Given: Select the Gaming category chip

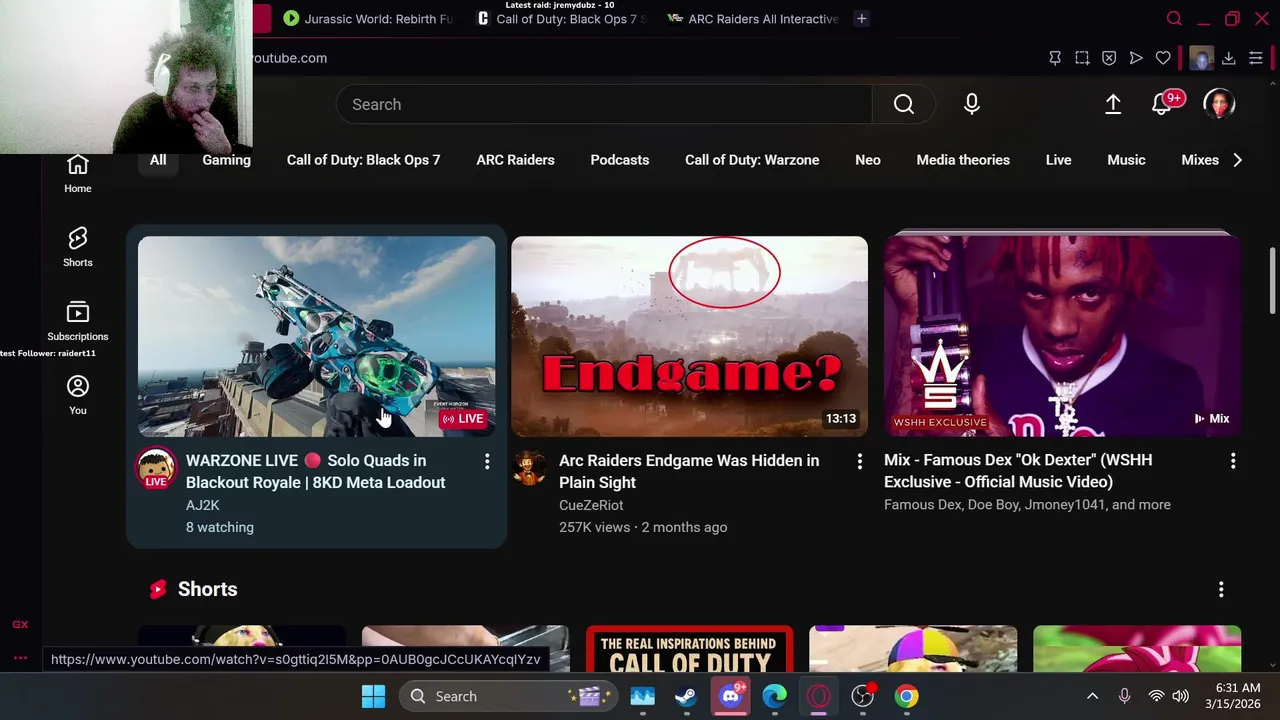Looking at the screenshot, I should click(x=226, y=160).
